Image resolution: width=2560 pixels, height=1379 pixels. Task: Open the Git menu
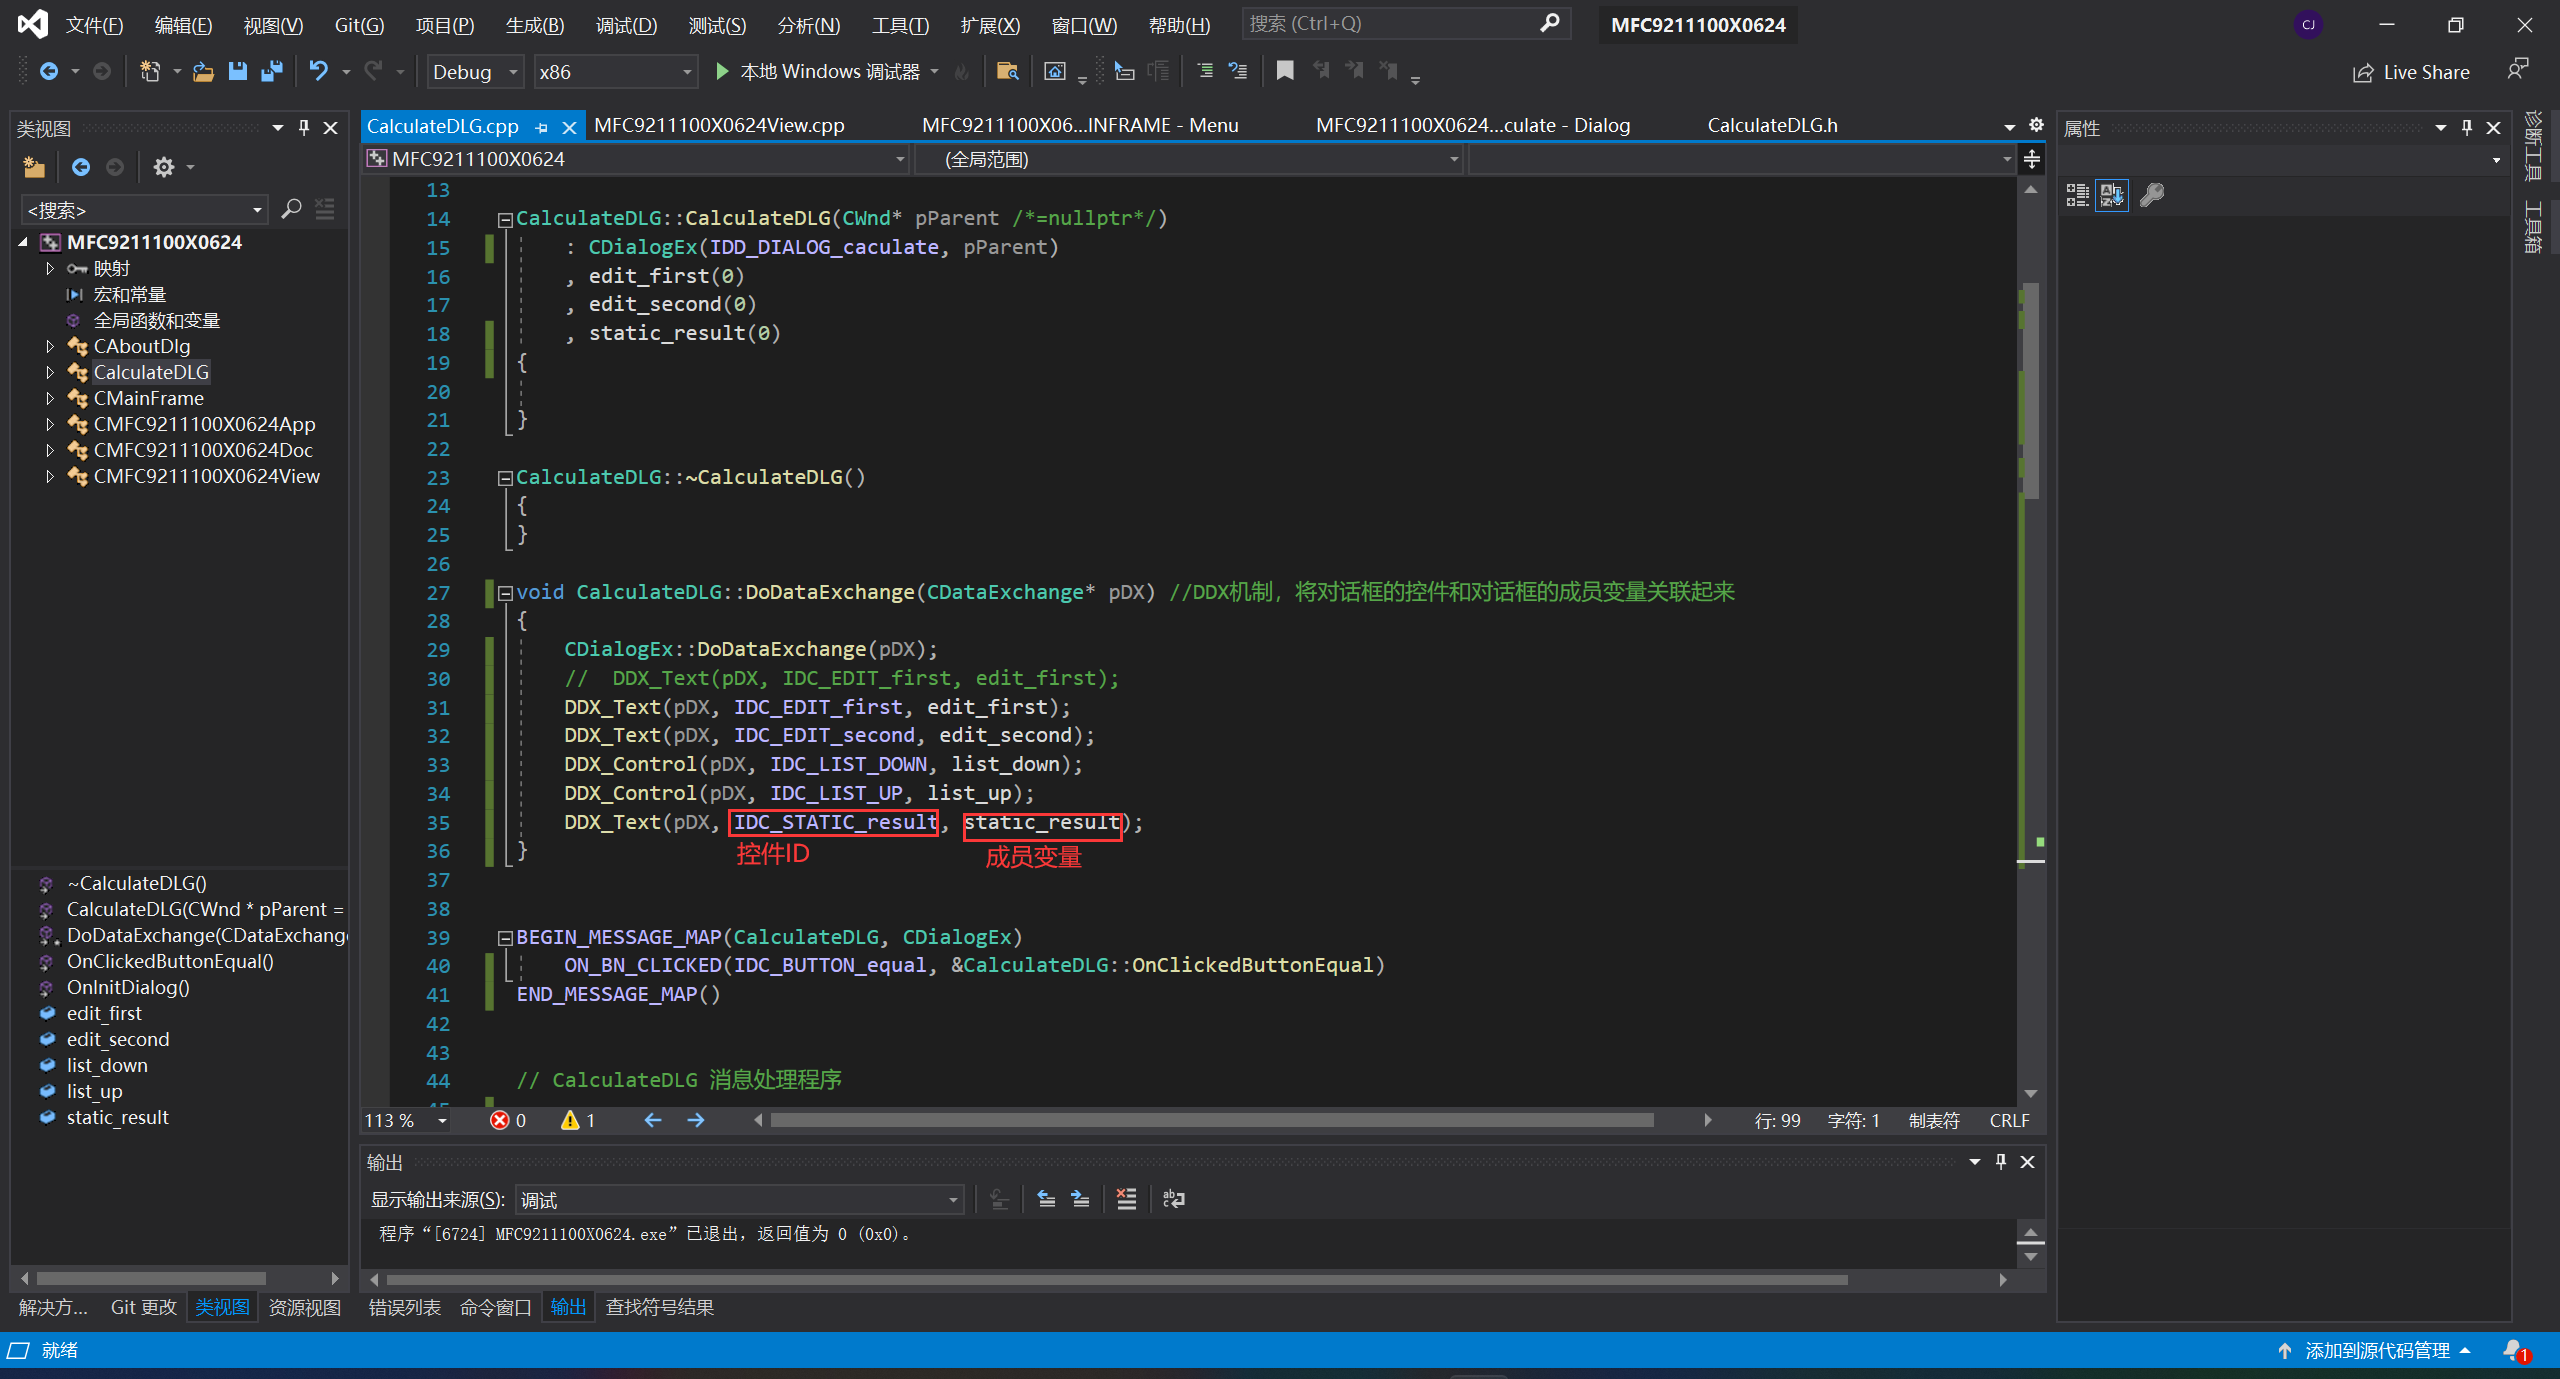[x=359, y=25]
